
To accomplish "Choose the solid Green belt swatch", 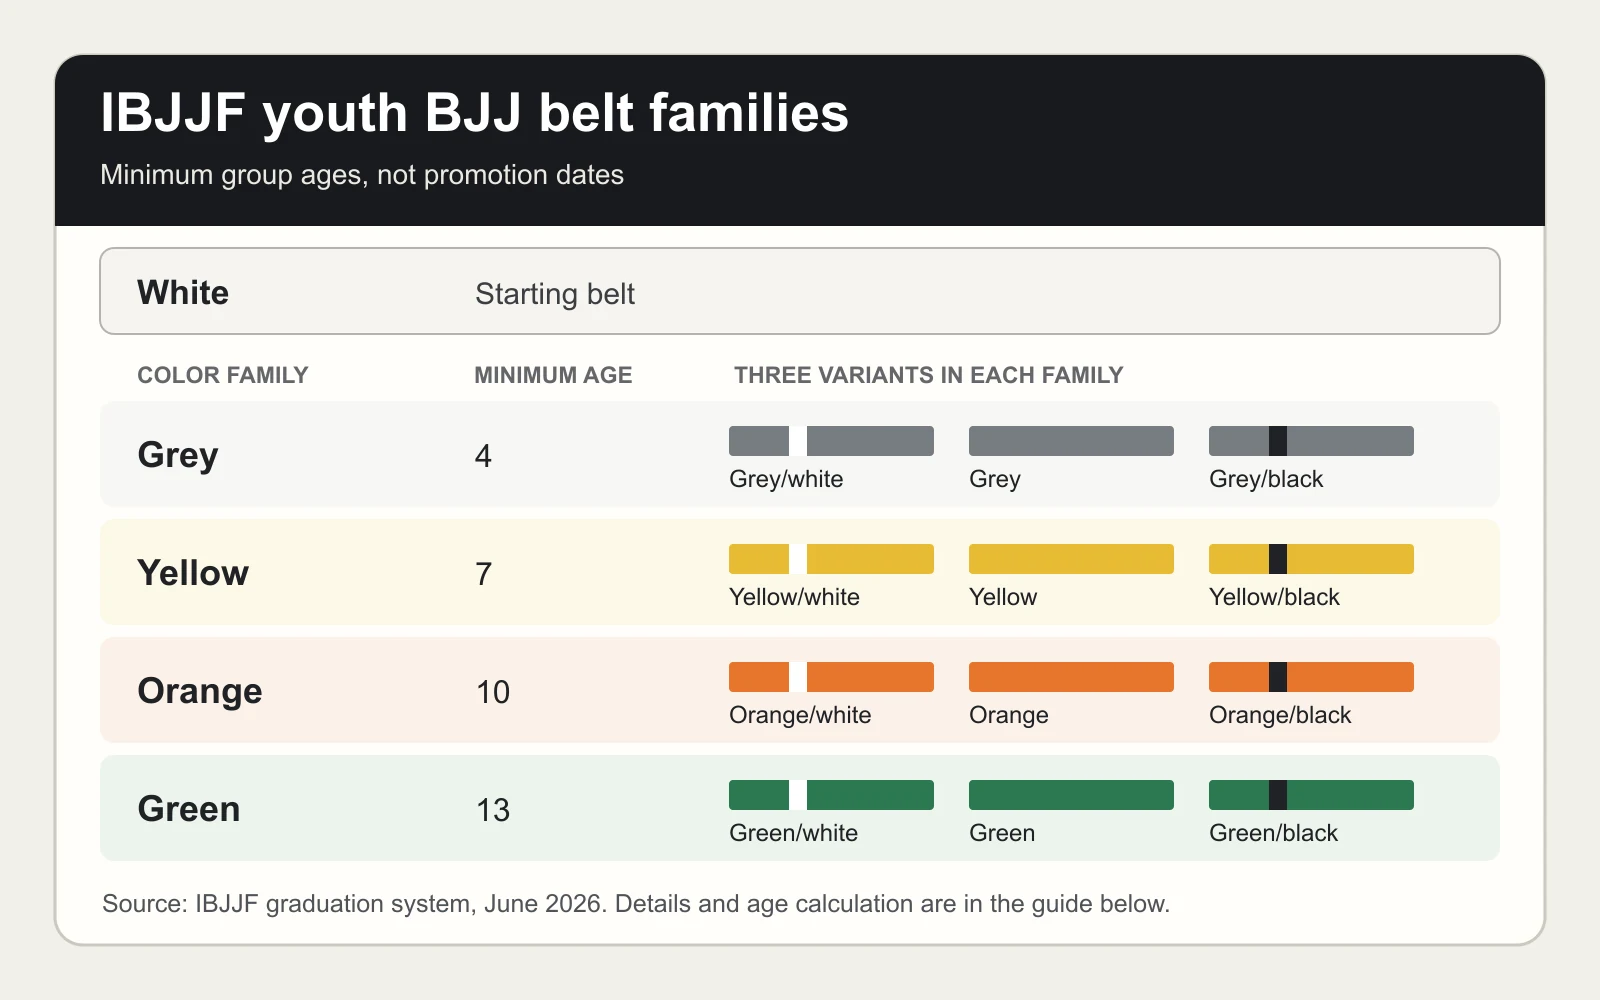I will [x=1071, y=795].
